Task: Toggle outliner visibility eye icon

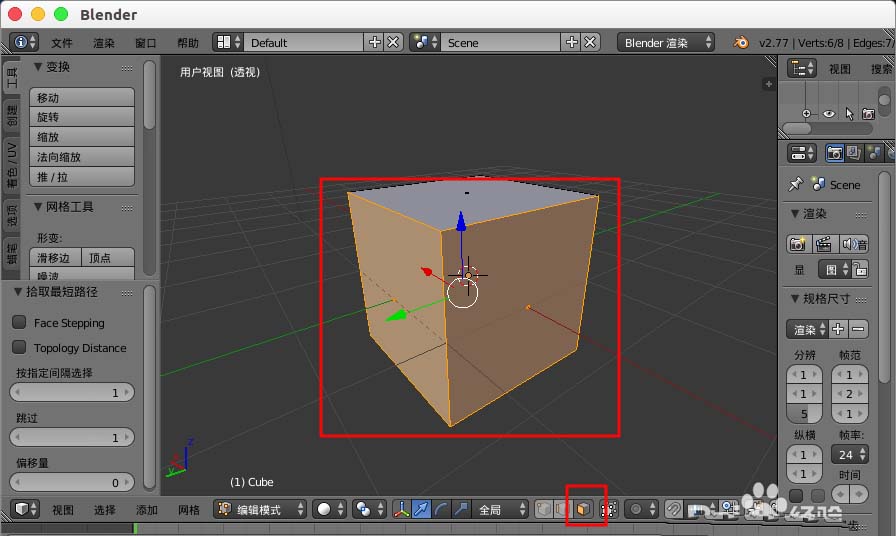Action: 829,114
